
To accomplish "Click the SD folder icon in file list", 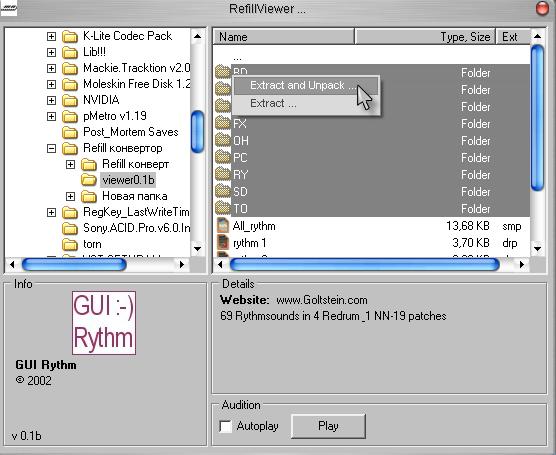I will (223, 191).
